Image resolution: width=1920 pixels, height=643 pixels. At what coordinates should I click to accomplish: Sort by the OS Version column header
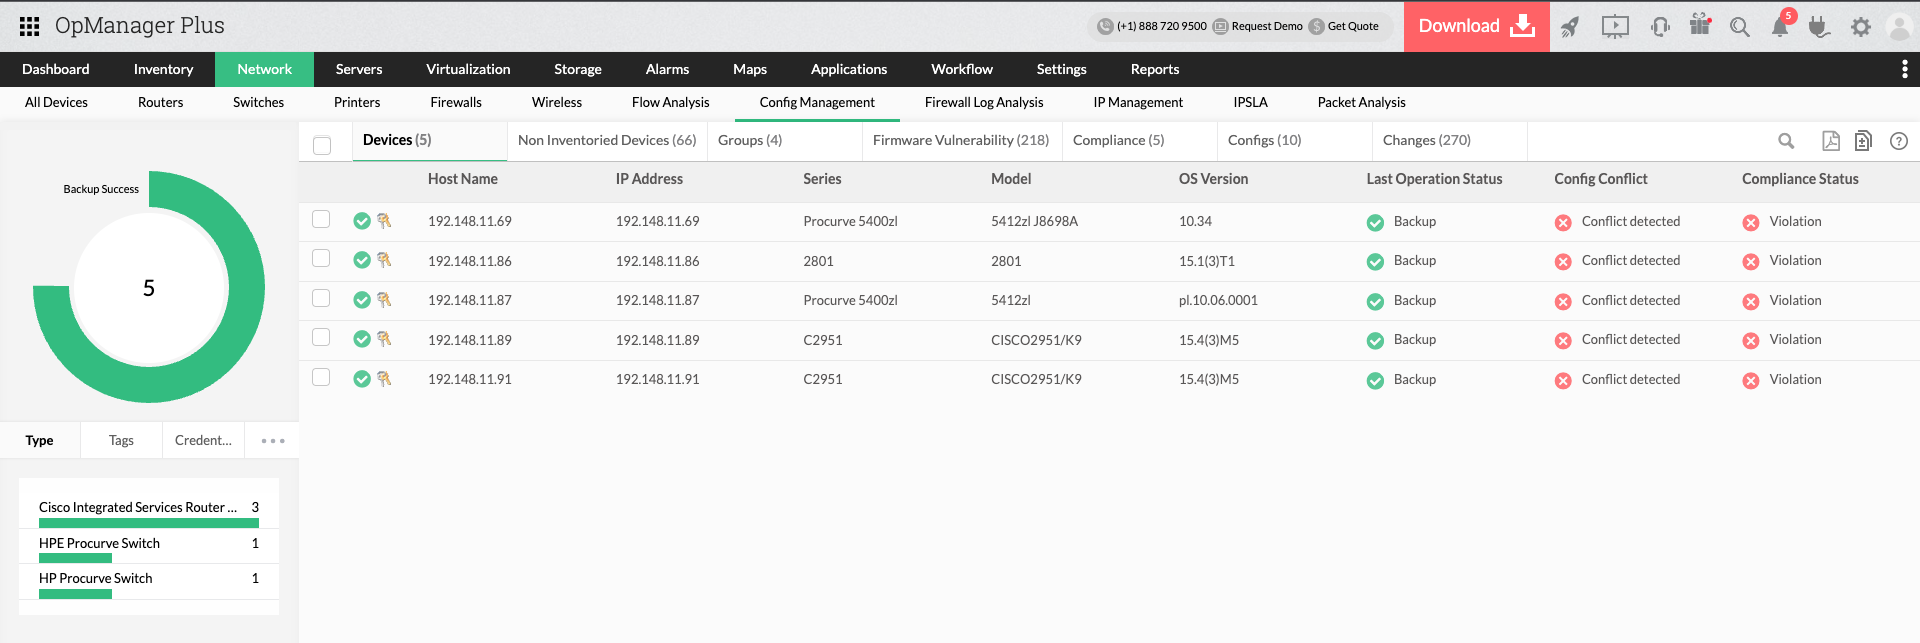[x=1213, y=179]
